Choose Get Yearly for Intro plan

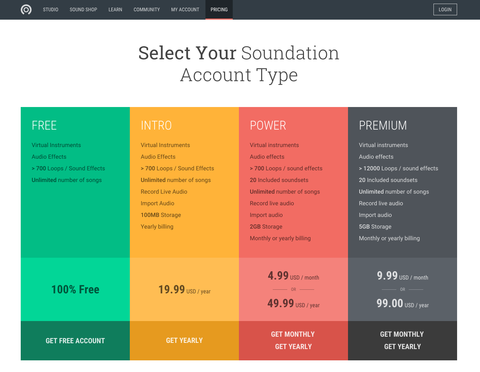(x=184, y=341)
